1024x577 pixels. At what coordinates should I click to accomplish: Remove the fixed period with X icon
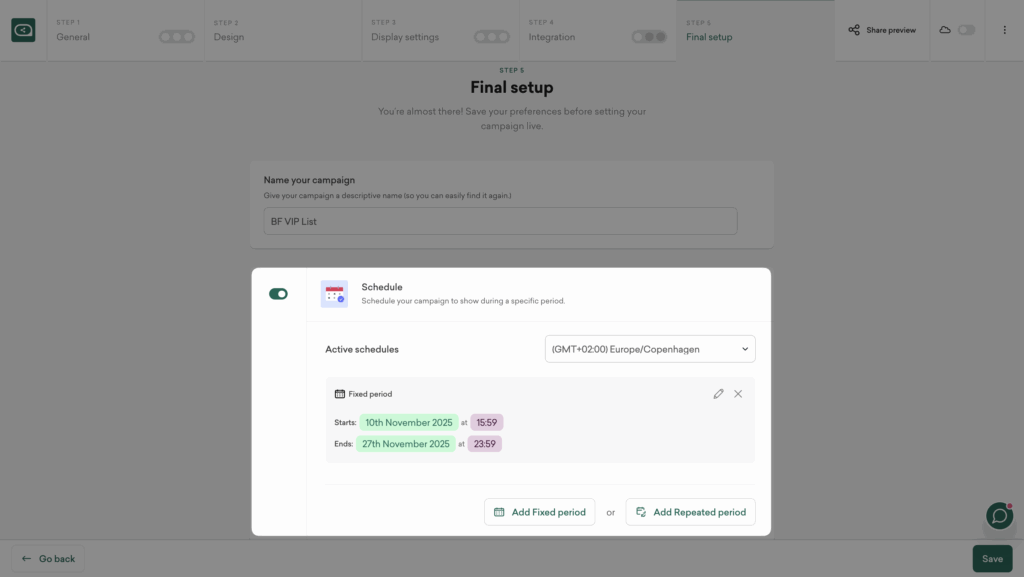pos(738,394)
